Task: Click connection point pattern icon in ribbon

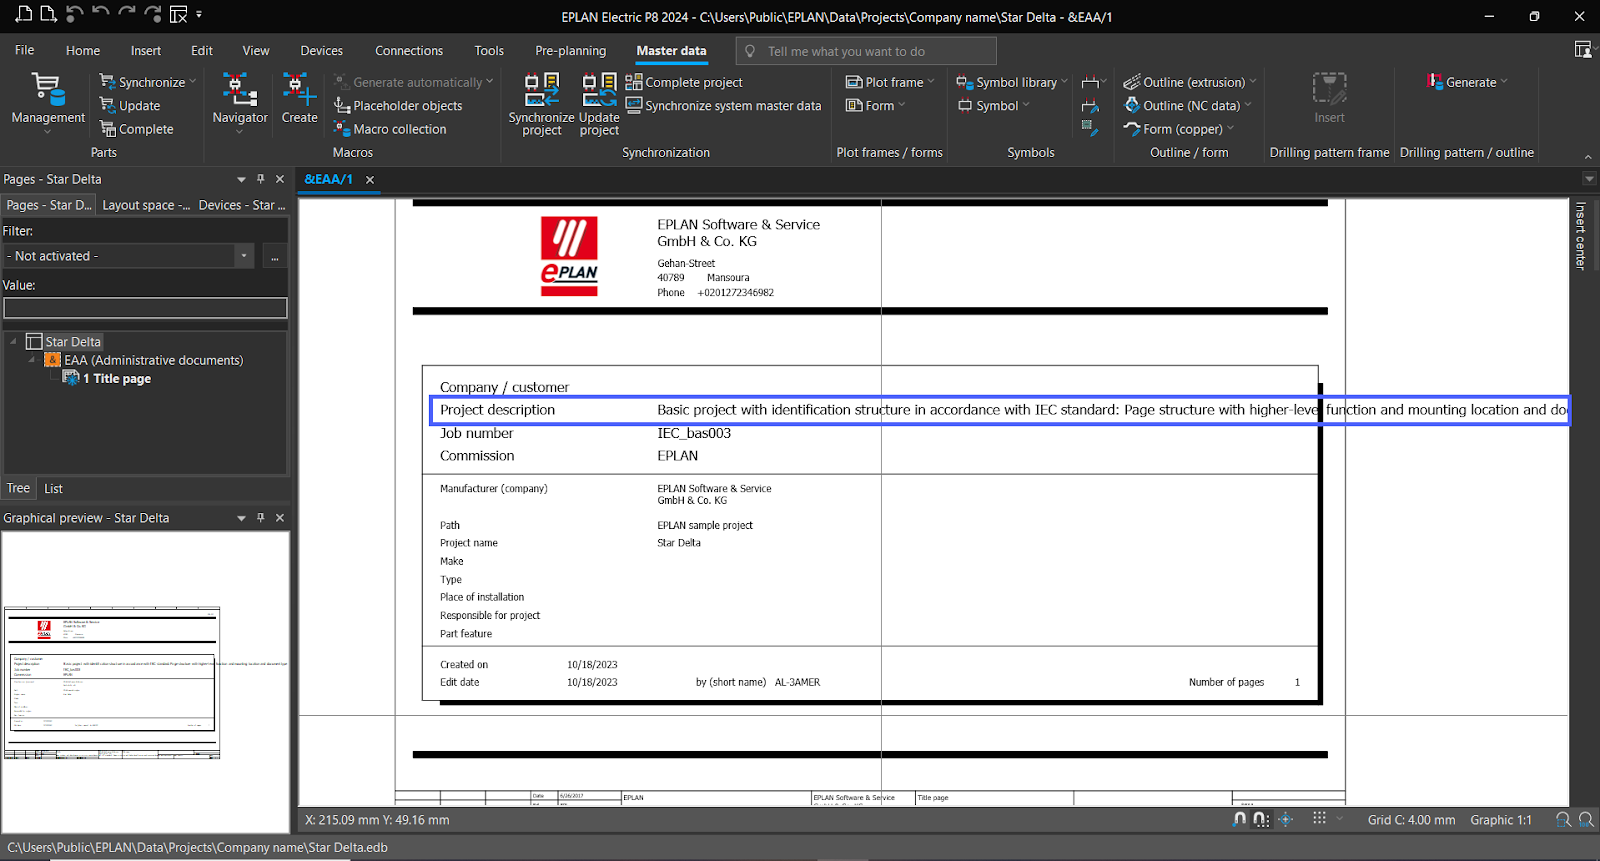Action: pos(1091,82)
